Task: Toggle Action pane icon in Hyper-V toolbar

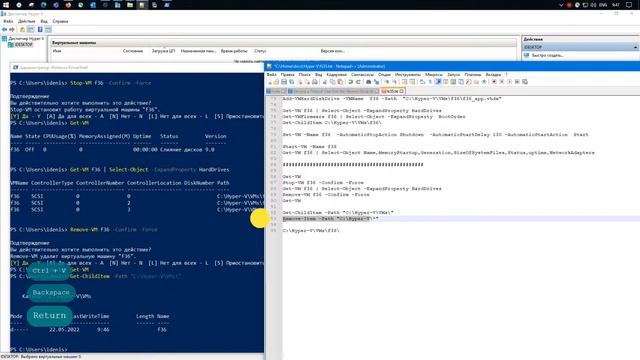Action: click(48, 29)
